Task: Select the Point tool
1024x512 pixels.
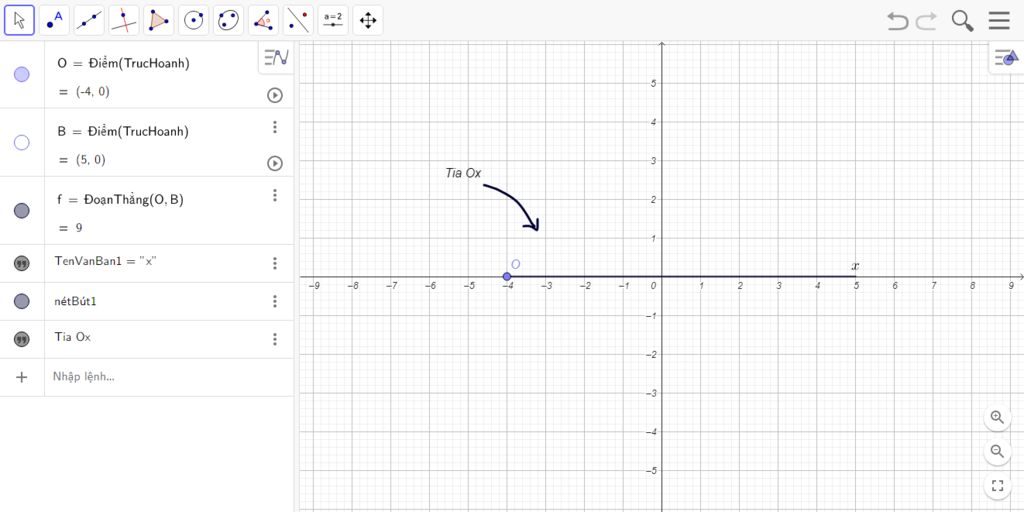Action: coord(54,20)
